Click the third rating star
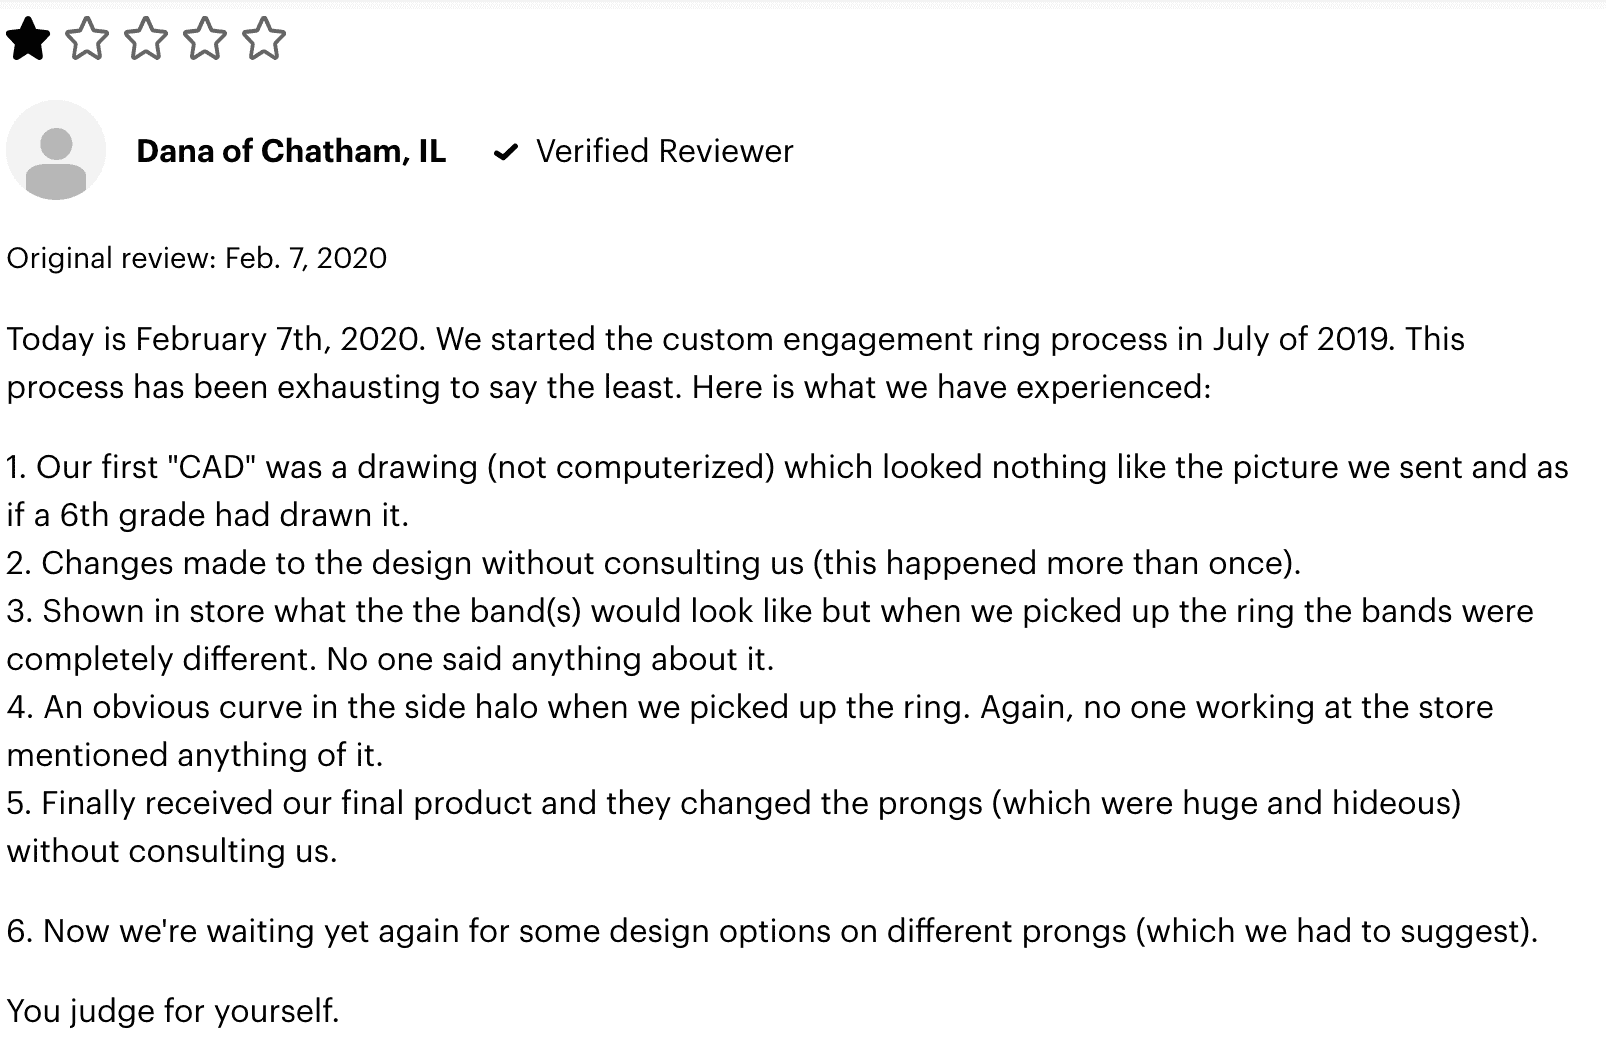Image resolution: width=1606 pixels, height=1050 pixels. point(146,40)
